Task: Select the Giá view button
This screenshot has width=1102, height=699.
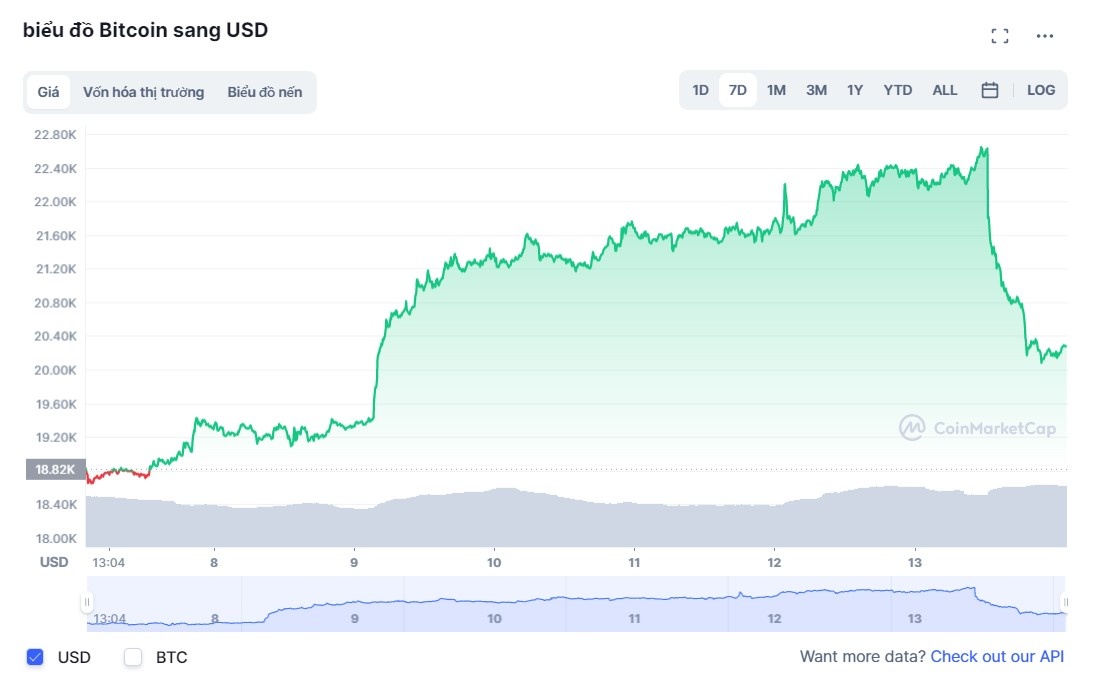Action: click(x=48, y=91)
